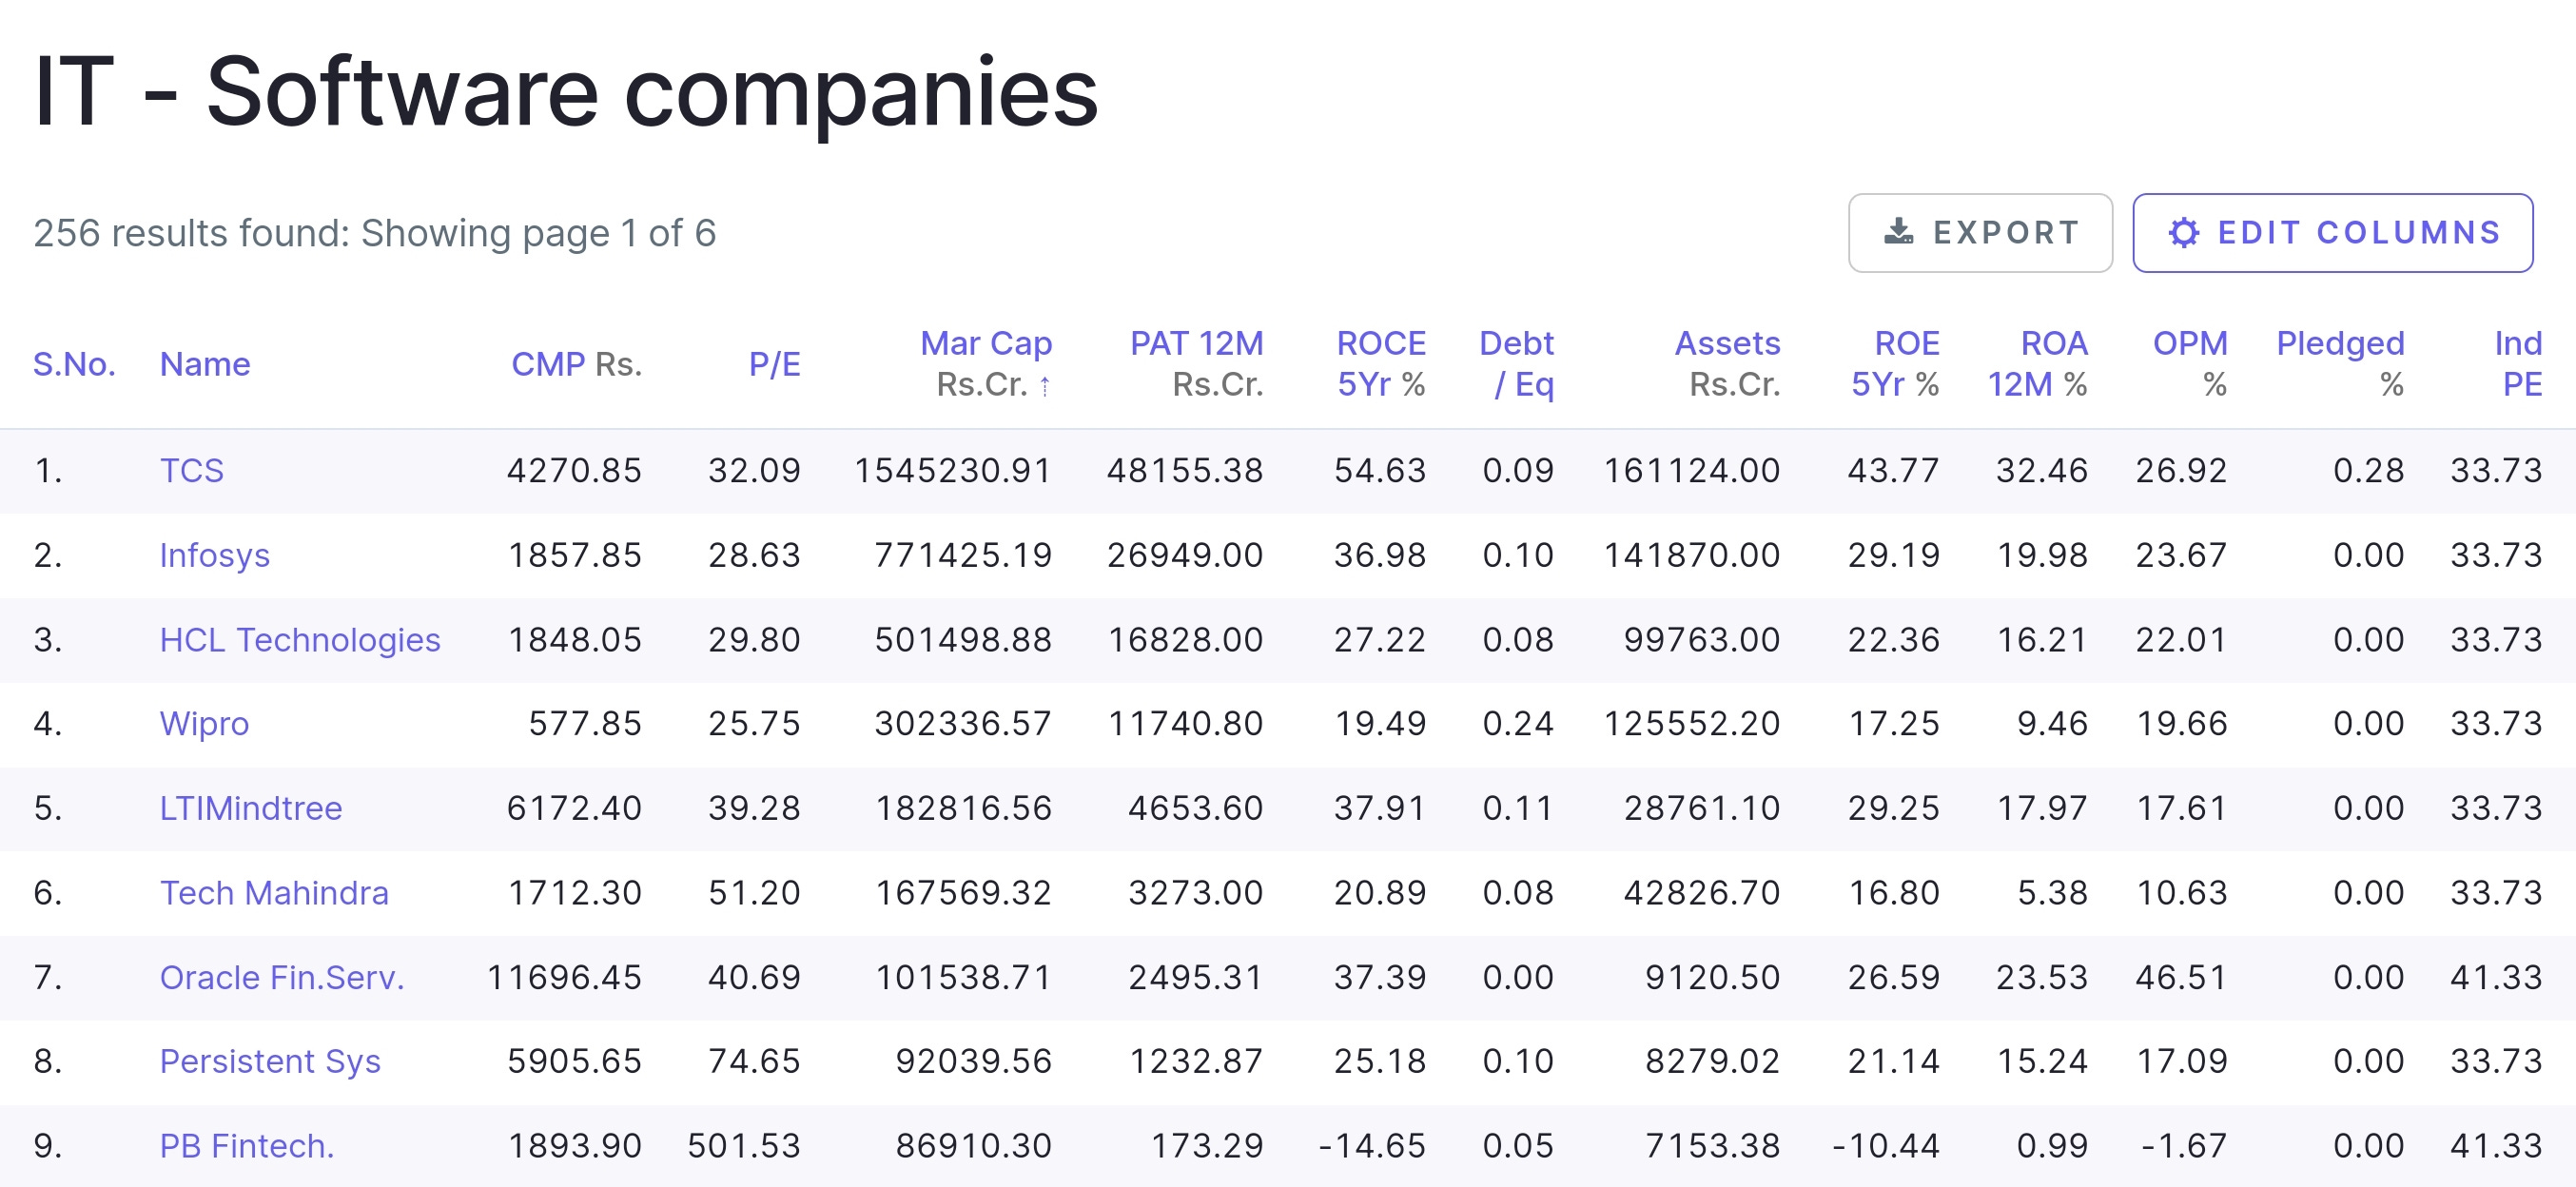Click Wipro Debt/Eq value 0.24
Screen dimensions: 2576x1187
click(1518, 723)
